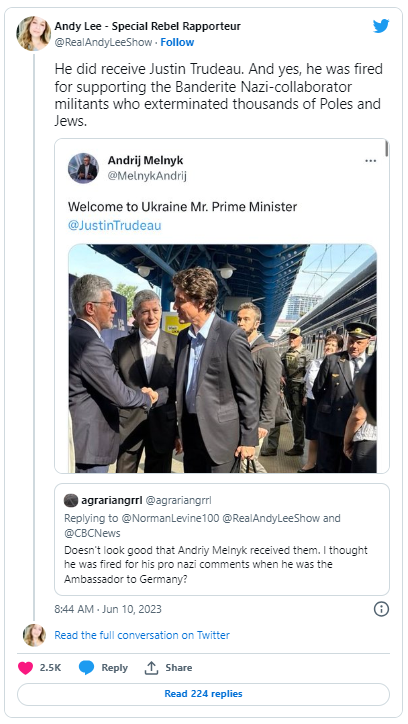Open Andy Lee's profile avatar
The image size is (408, 724).
[x=34, y=33]
